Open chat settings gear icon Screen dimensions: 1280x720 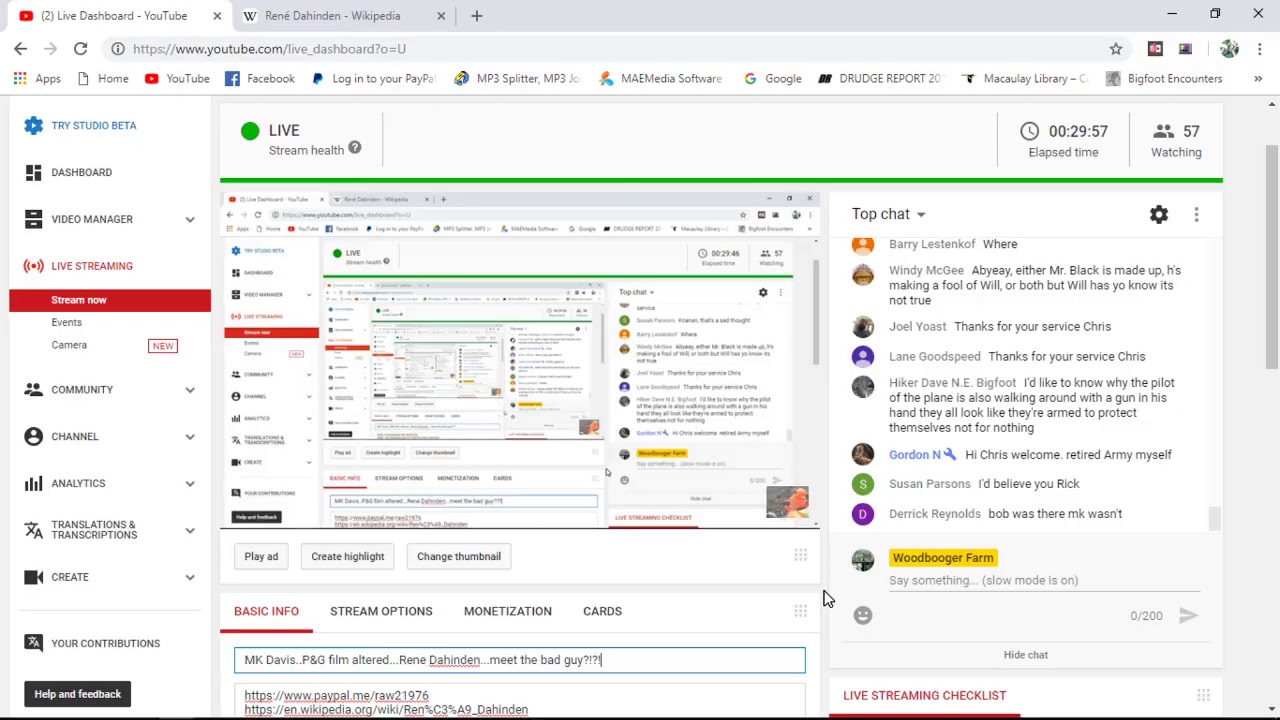point(1159,214)
